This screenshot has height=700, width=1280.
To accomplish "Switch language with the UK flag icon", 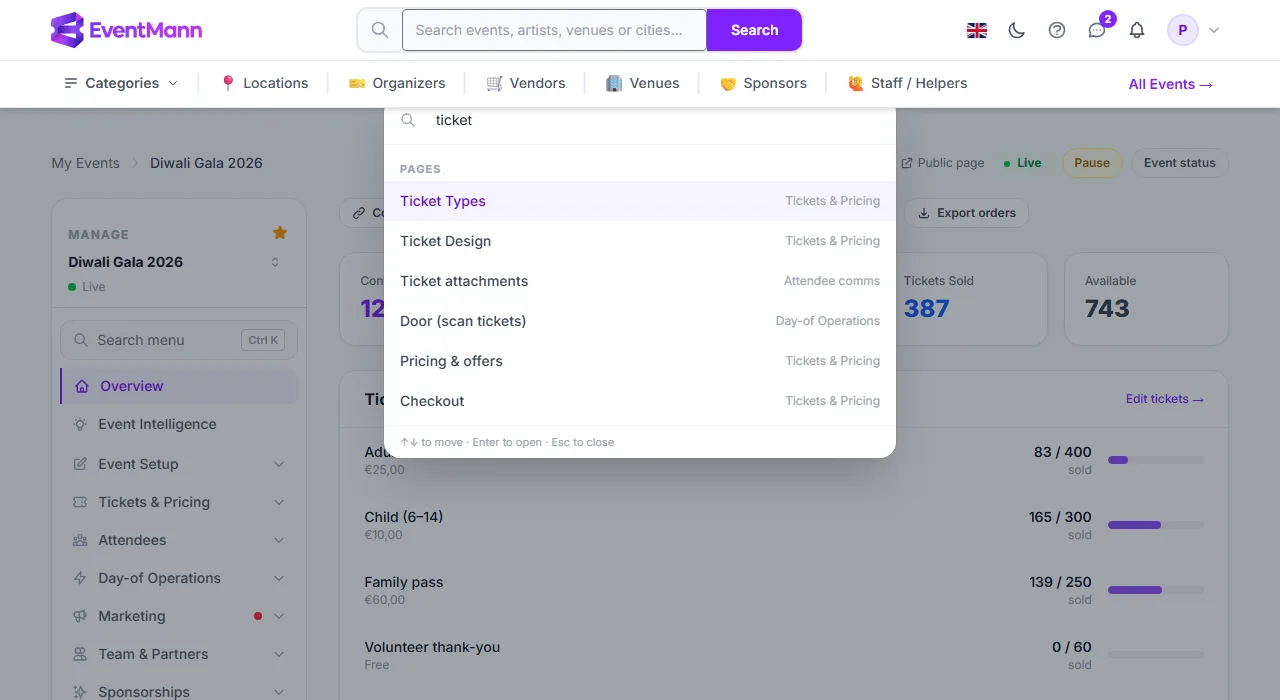I will pyautogui.click(x=977, y=31).
